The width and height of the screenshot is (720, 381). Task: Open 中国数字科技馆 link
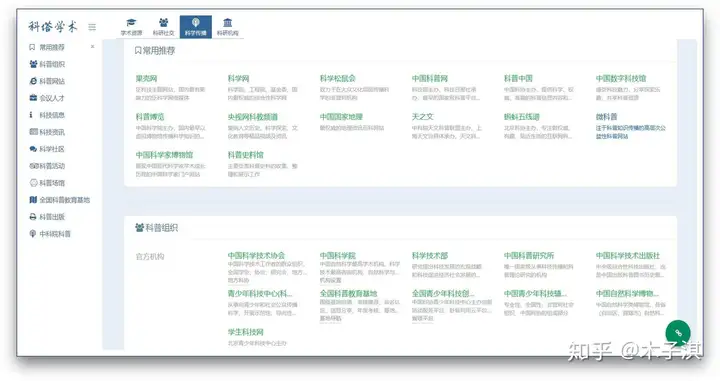click(x=621, y=79)
